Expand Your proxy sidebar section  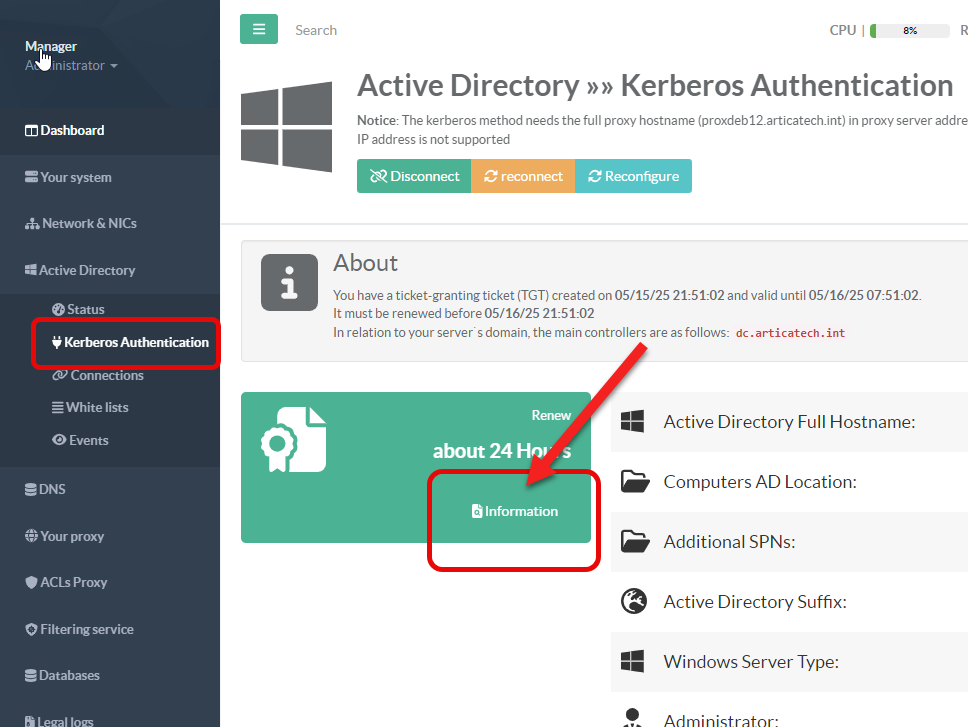[71, 536]
